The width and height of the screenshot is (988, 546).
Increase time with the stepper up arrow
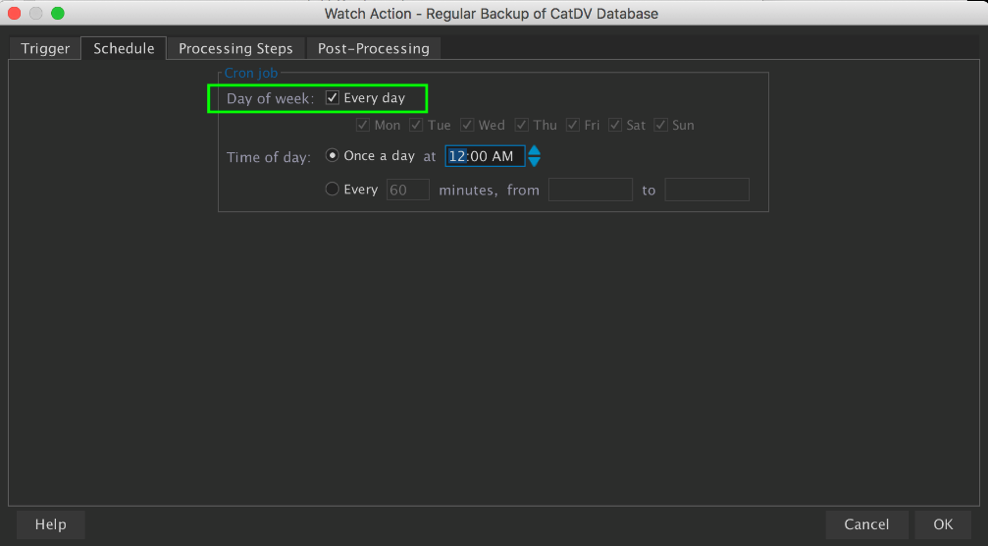tap(534, 150)
